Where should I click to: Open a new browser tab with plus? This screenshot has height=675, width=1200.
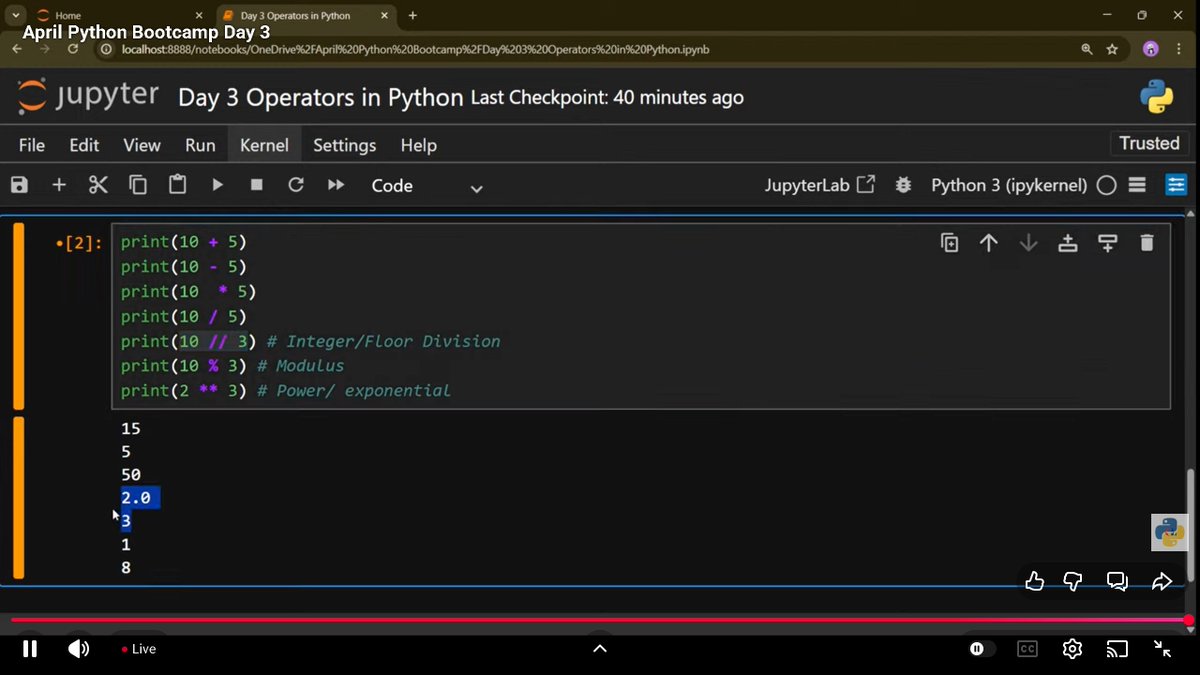point(413,15)
